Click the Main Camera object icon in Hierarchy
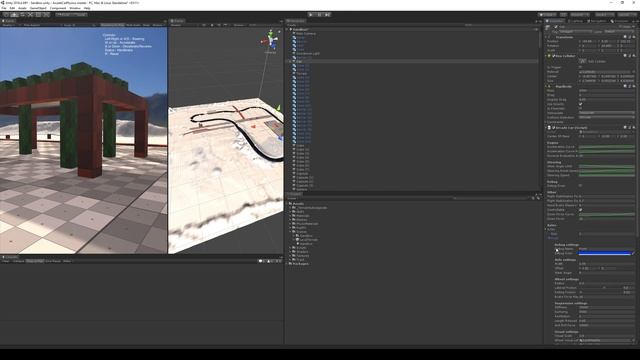640x360 pixels. 294,33
